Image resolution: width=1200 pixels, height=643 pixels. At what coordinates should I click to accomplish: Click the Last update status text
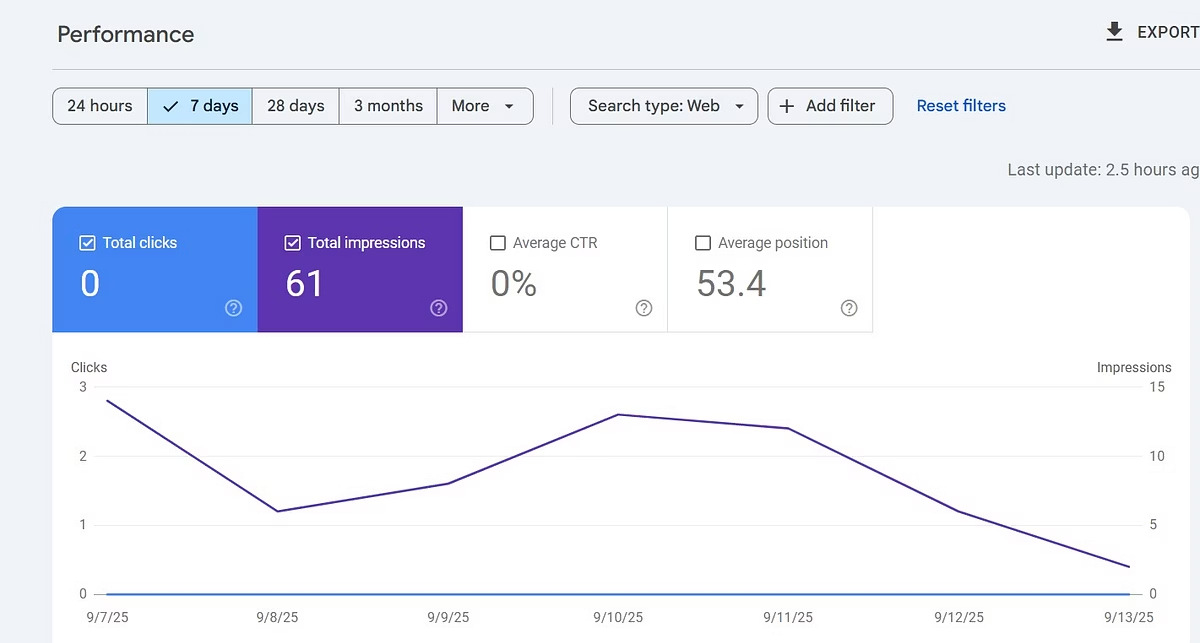pyautogui.click(x=1103, y=170)
